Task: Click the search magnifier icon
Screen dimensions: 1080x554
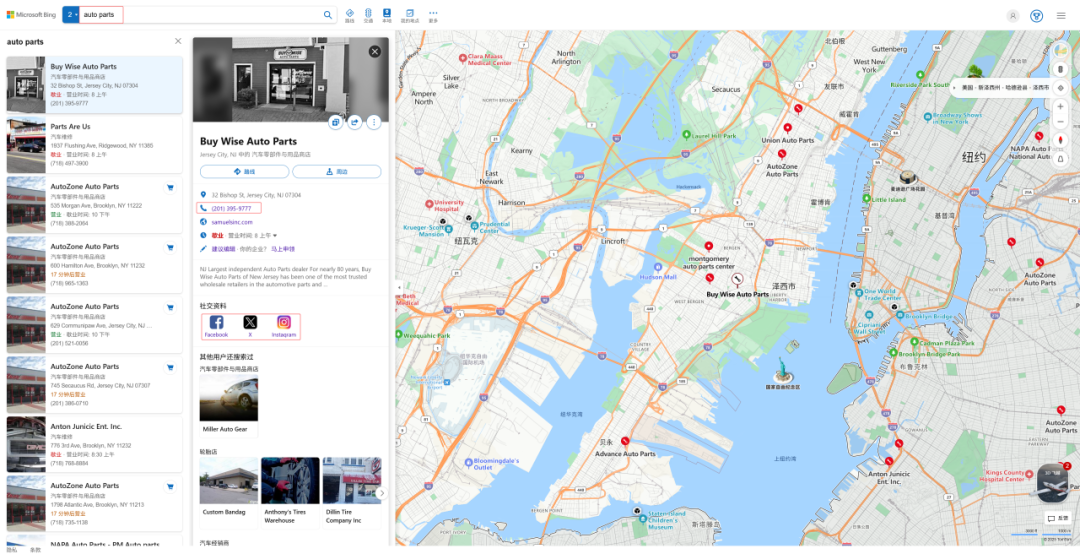Action: [328, 14]
